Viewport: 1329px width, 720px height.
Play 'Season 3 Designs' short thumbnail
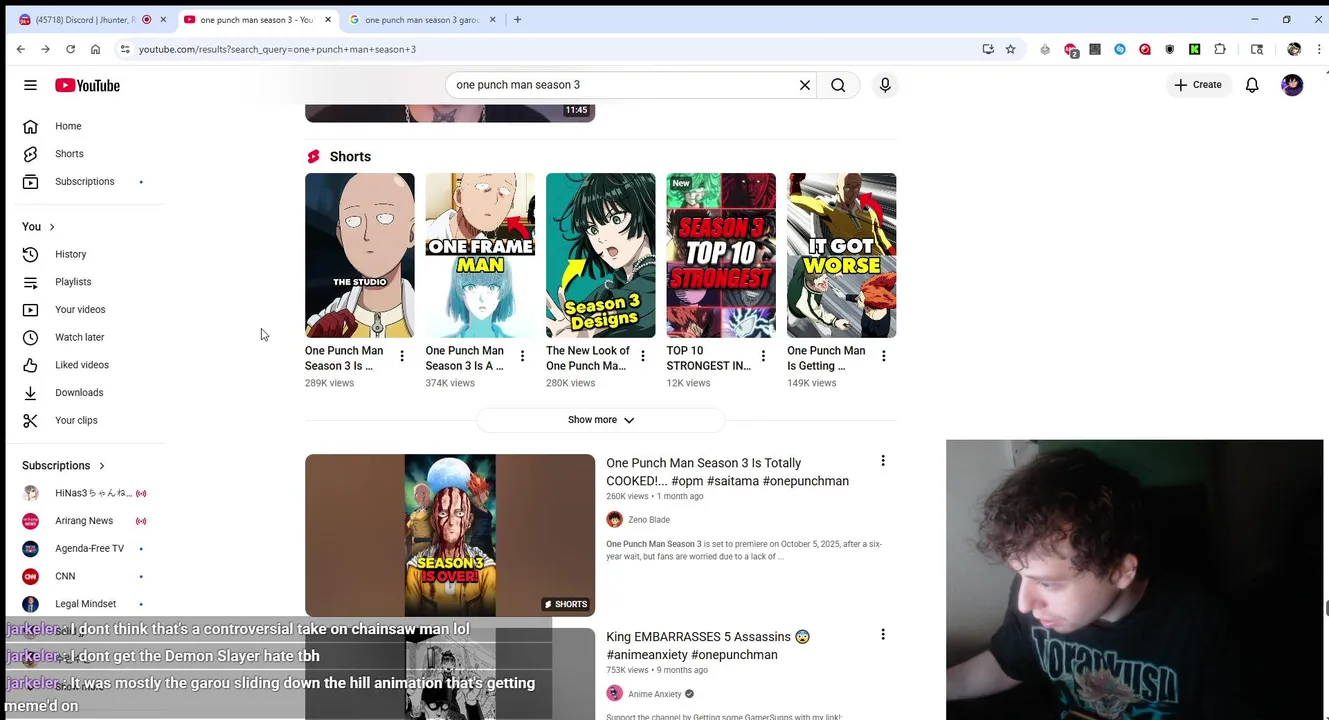[601, 255]
